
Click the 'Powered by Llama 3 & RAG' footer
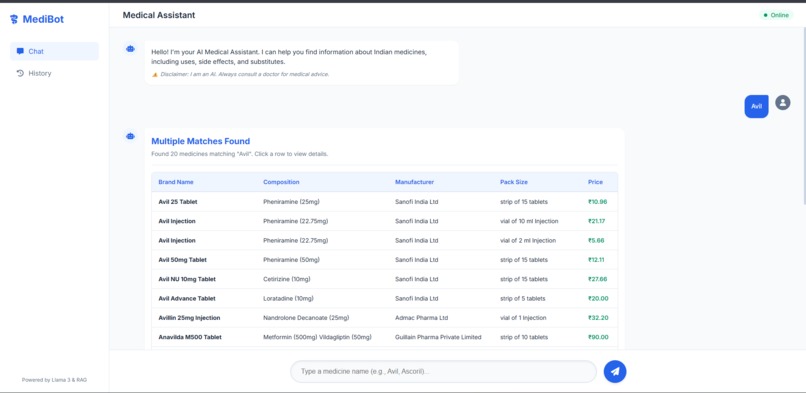[54, 380]
